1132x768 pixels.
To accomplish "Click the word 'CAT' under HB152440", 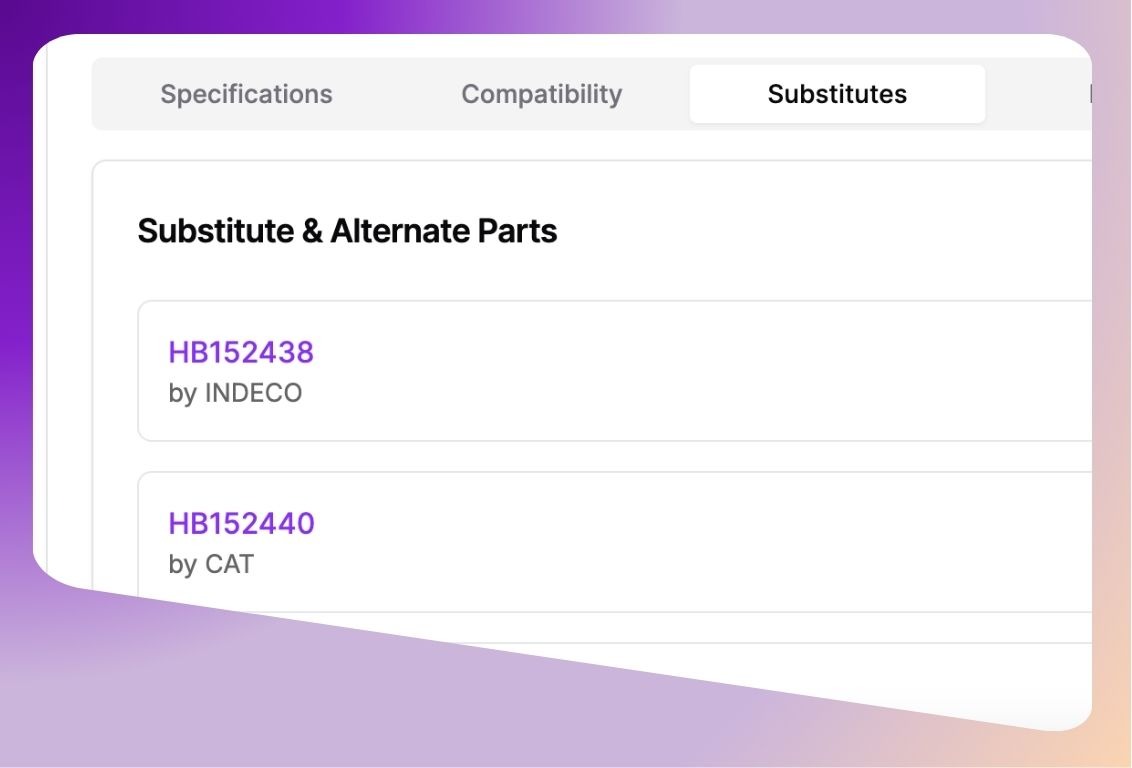I will click(x=229, y=564).
